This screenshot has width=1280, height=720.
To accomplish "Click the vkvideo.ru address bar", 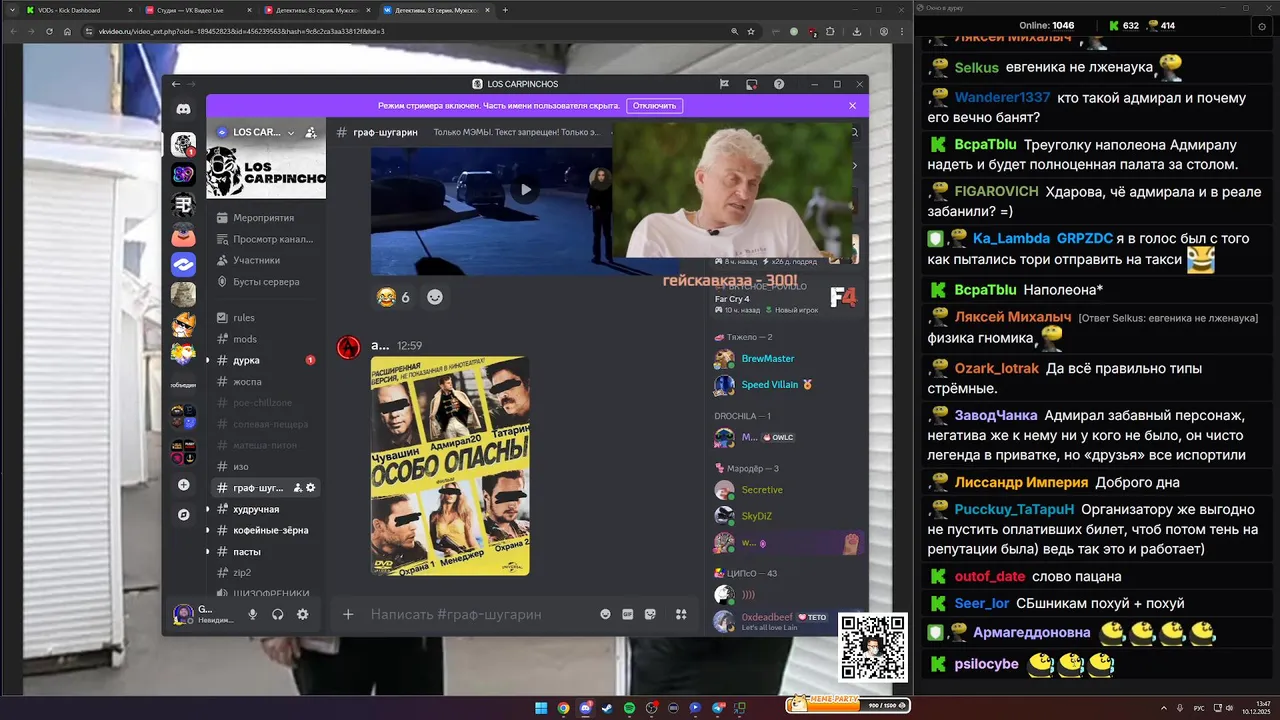I will tap(400, 31).
